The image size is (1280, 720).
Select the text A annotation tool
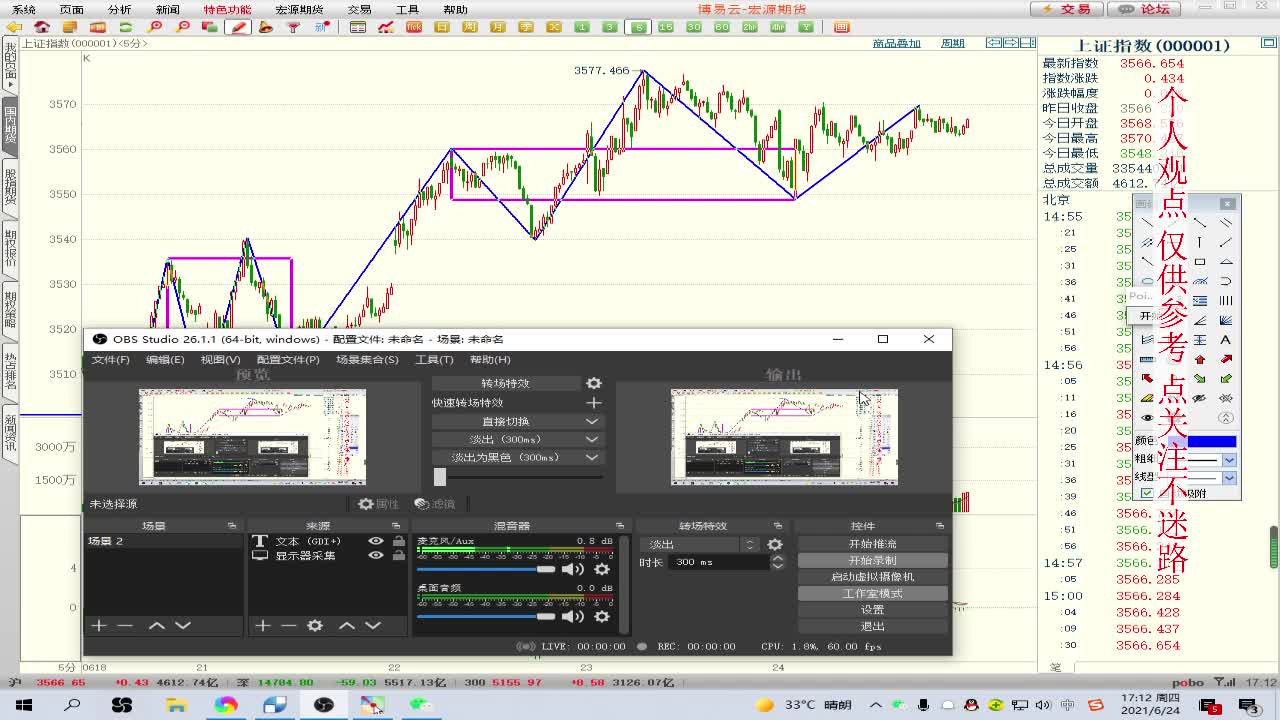pos(1226,339)
